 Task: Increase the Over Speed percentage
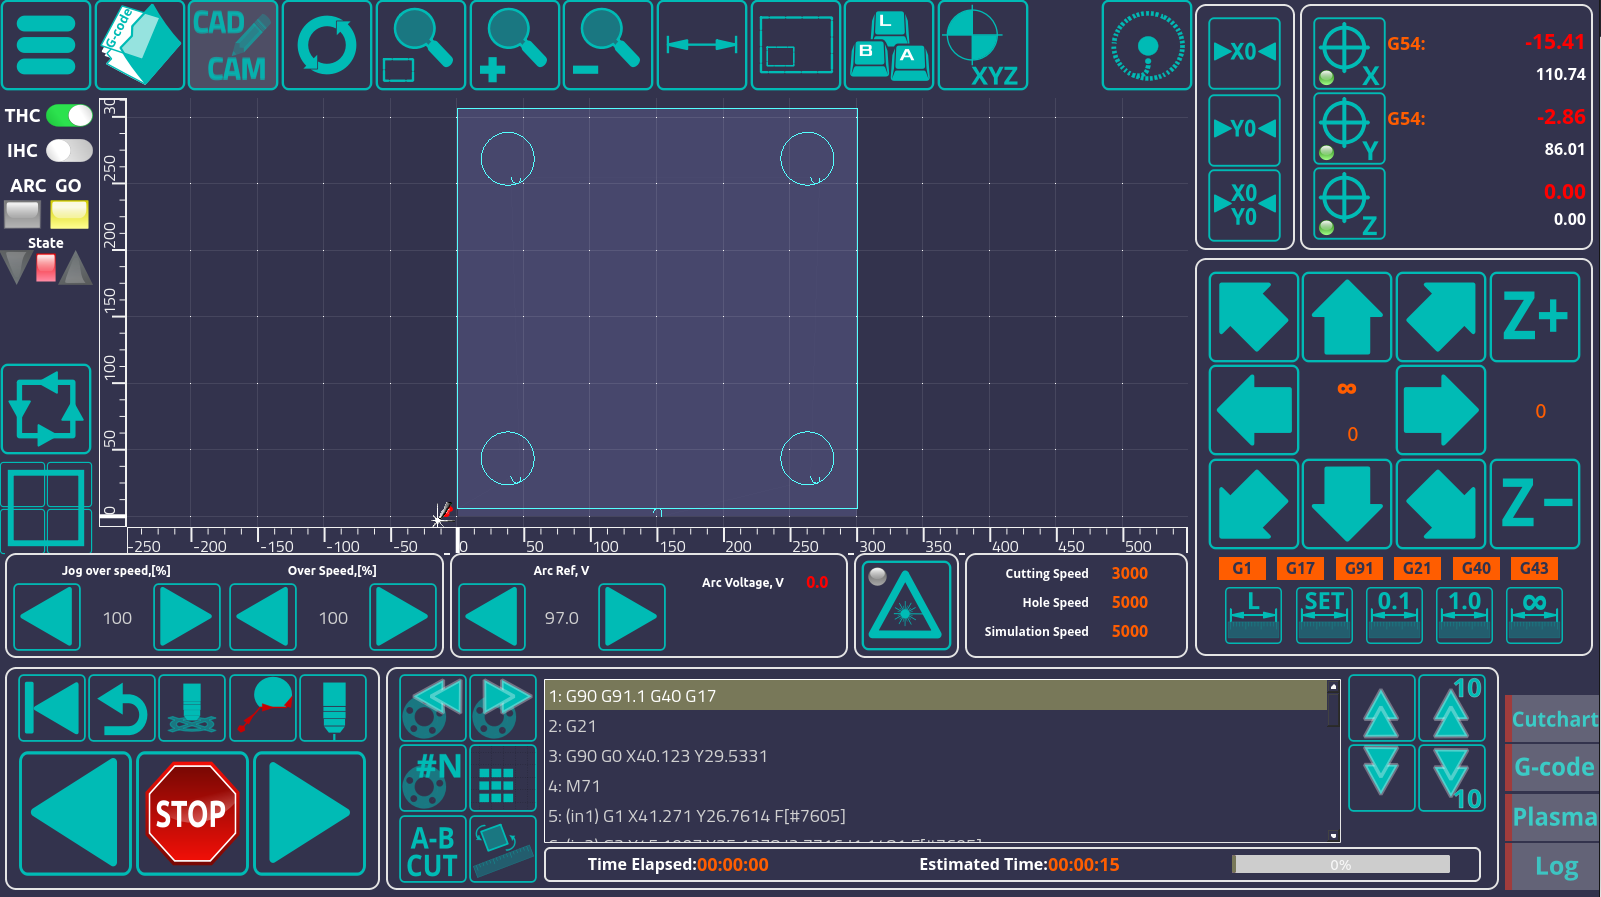pos(402,618)
